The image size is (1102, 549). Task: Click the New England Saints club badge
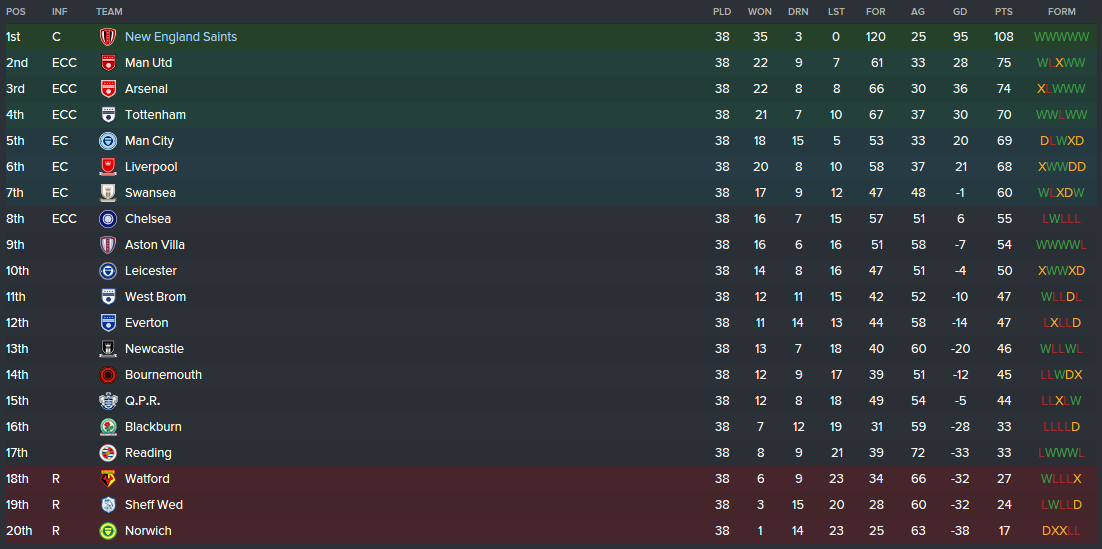pyautogui.click(x=108, y=37)
